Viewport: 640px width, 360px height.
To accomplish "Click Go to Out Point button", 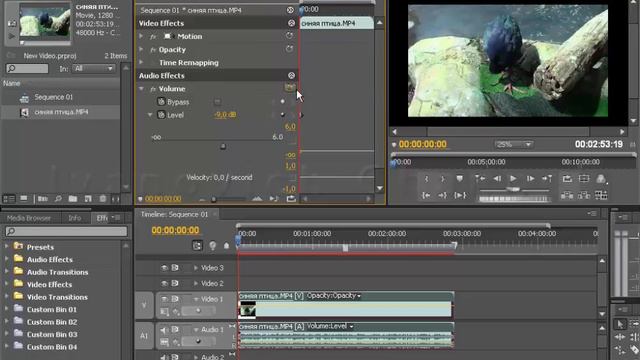I will [x=442, y=196].
